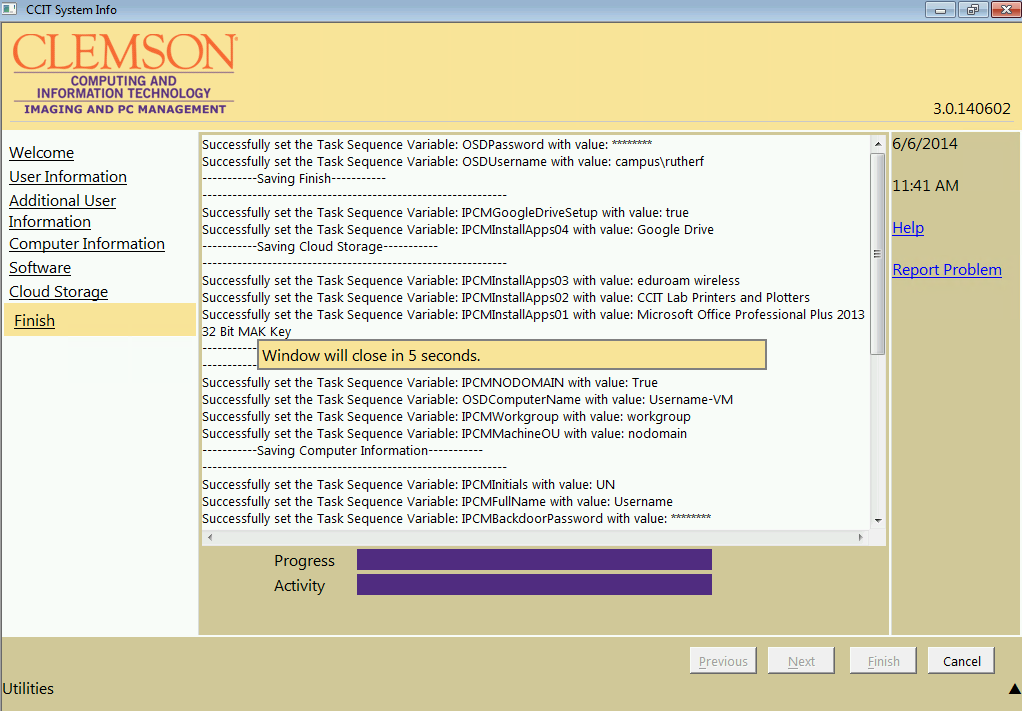Click the IPCMInstallApps04 Google Drive line
Screen dimensions: 1022x711
click(x=458, y=229)
